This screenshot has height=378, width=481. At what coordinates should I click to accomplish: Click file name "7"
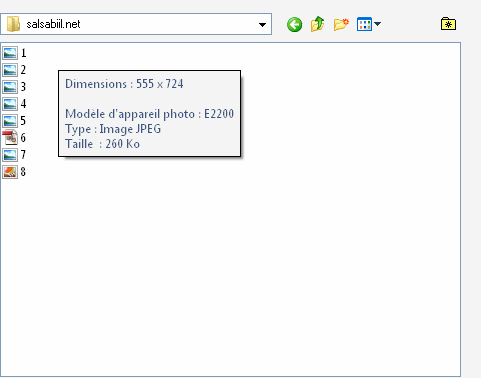(23, 155)
